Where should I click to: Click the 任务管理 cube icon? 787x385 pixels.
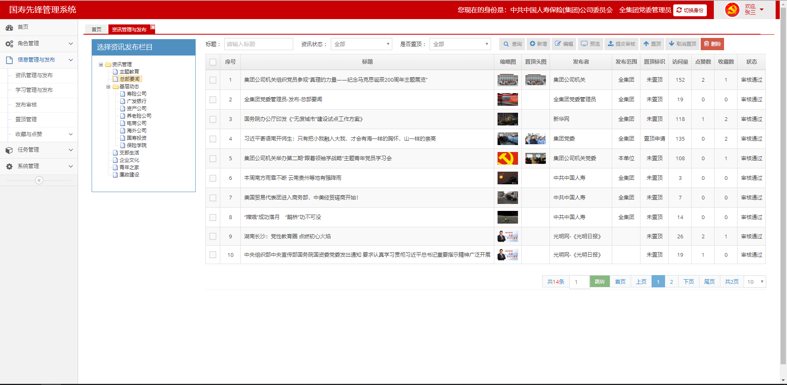point(10,150)
